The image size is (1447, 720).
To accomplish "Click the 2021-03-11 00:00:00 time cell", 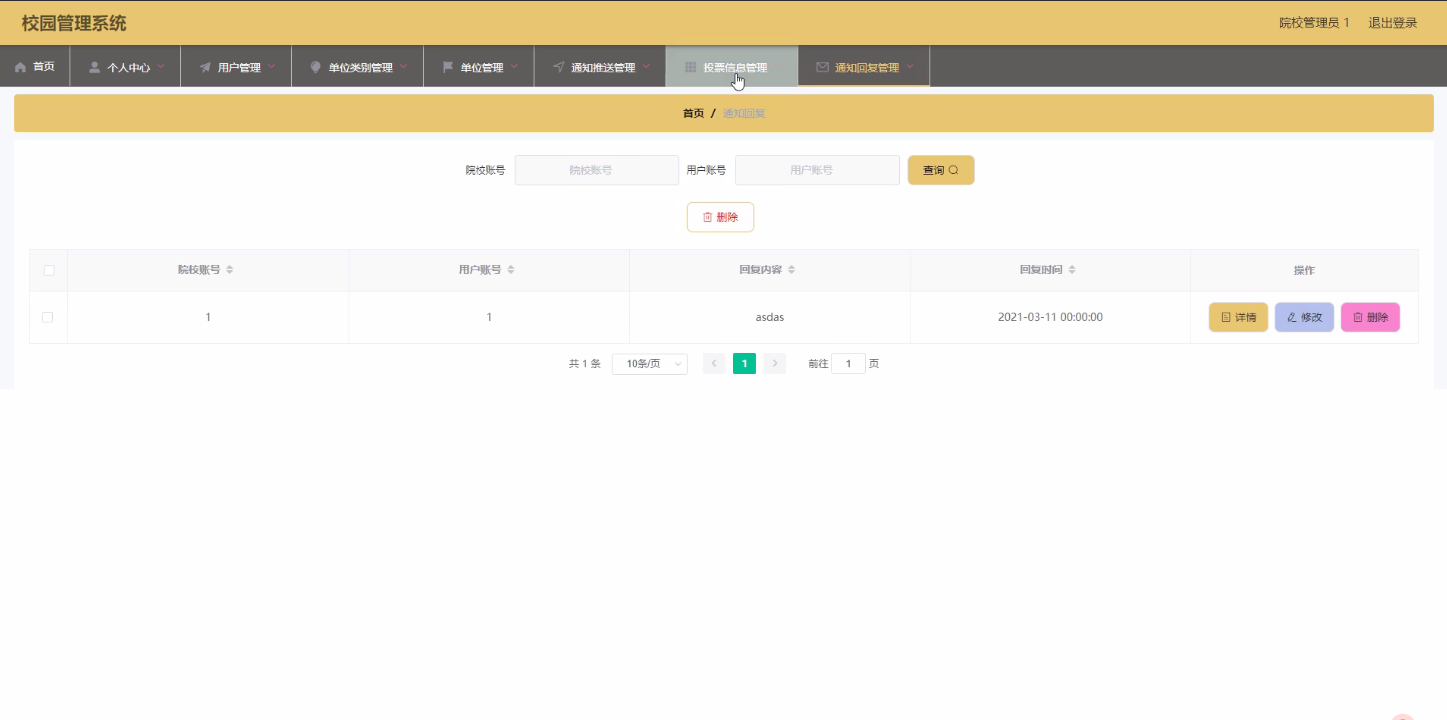I will (x=1050, y=317).
